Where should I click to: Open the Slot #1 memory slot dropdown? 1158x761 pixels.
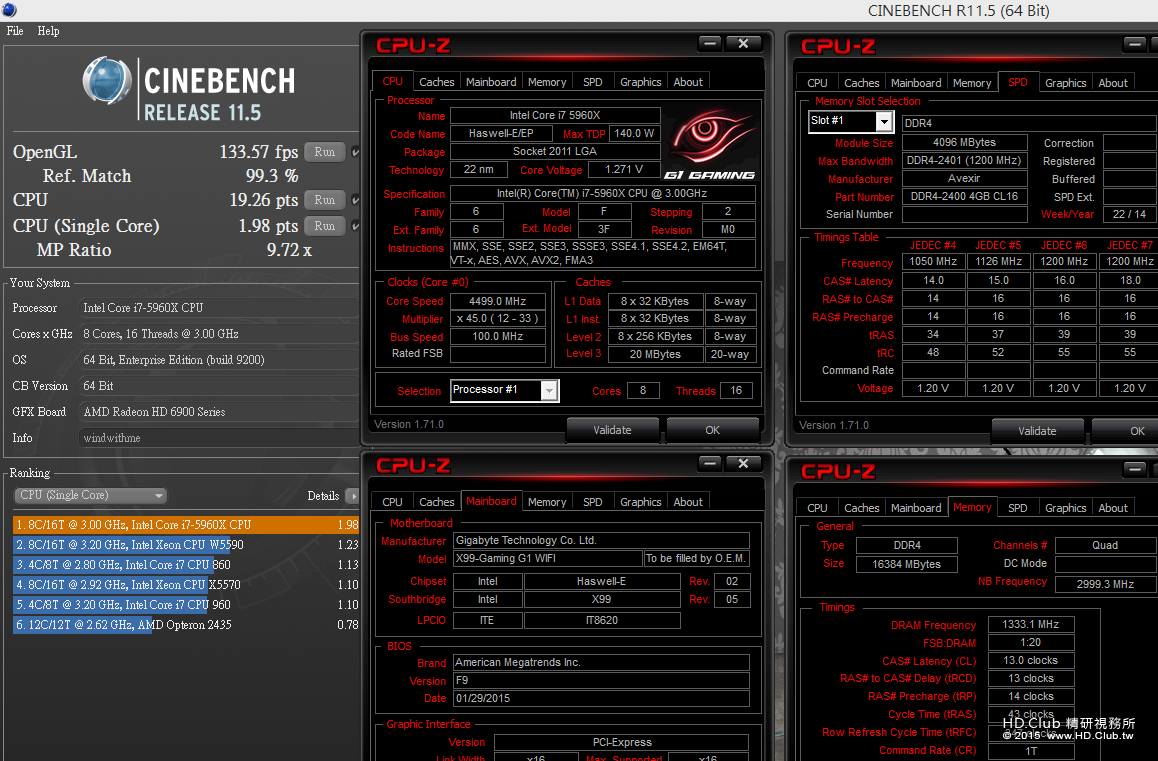click(884, 121)
